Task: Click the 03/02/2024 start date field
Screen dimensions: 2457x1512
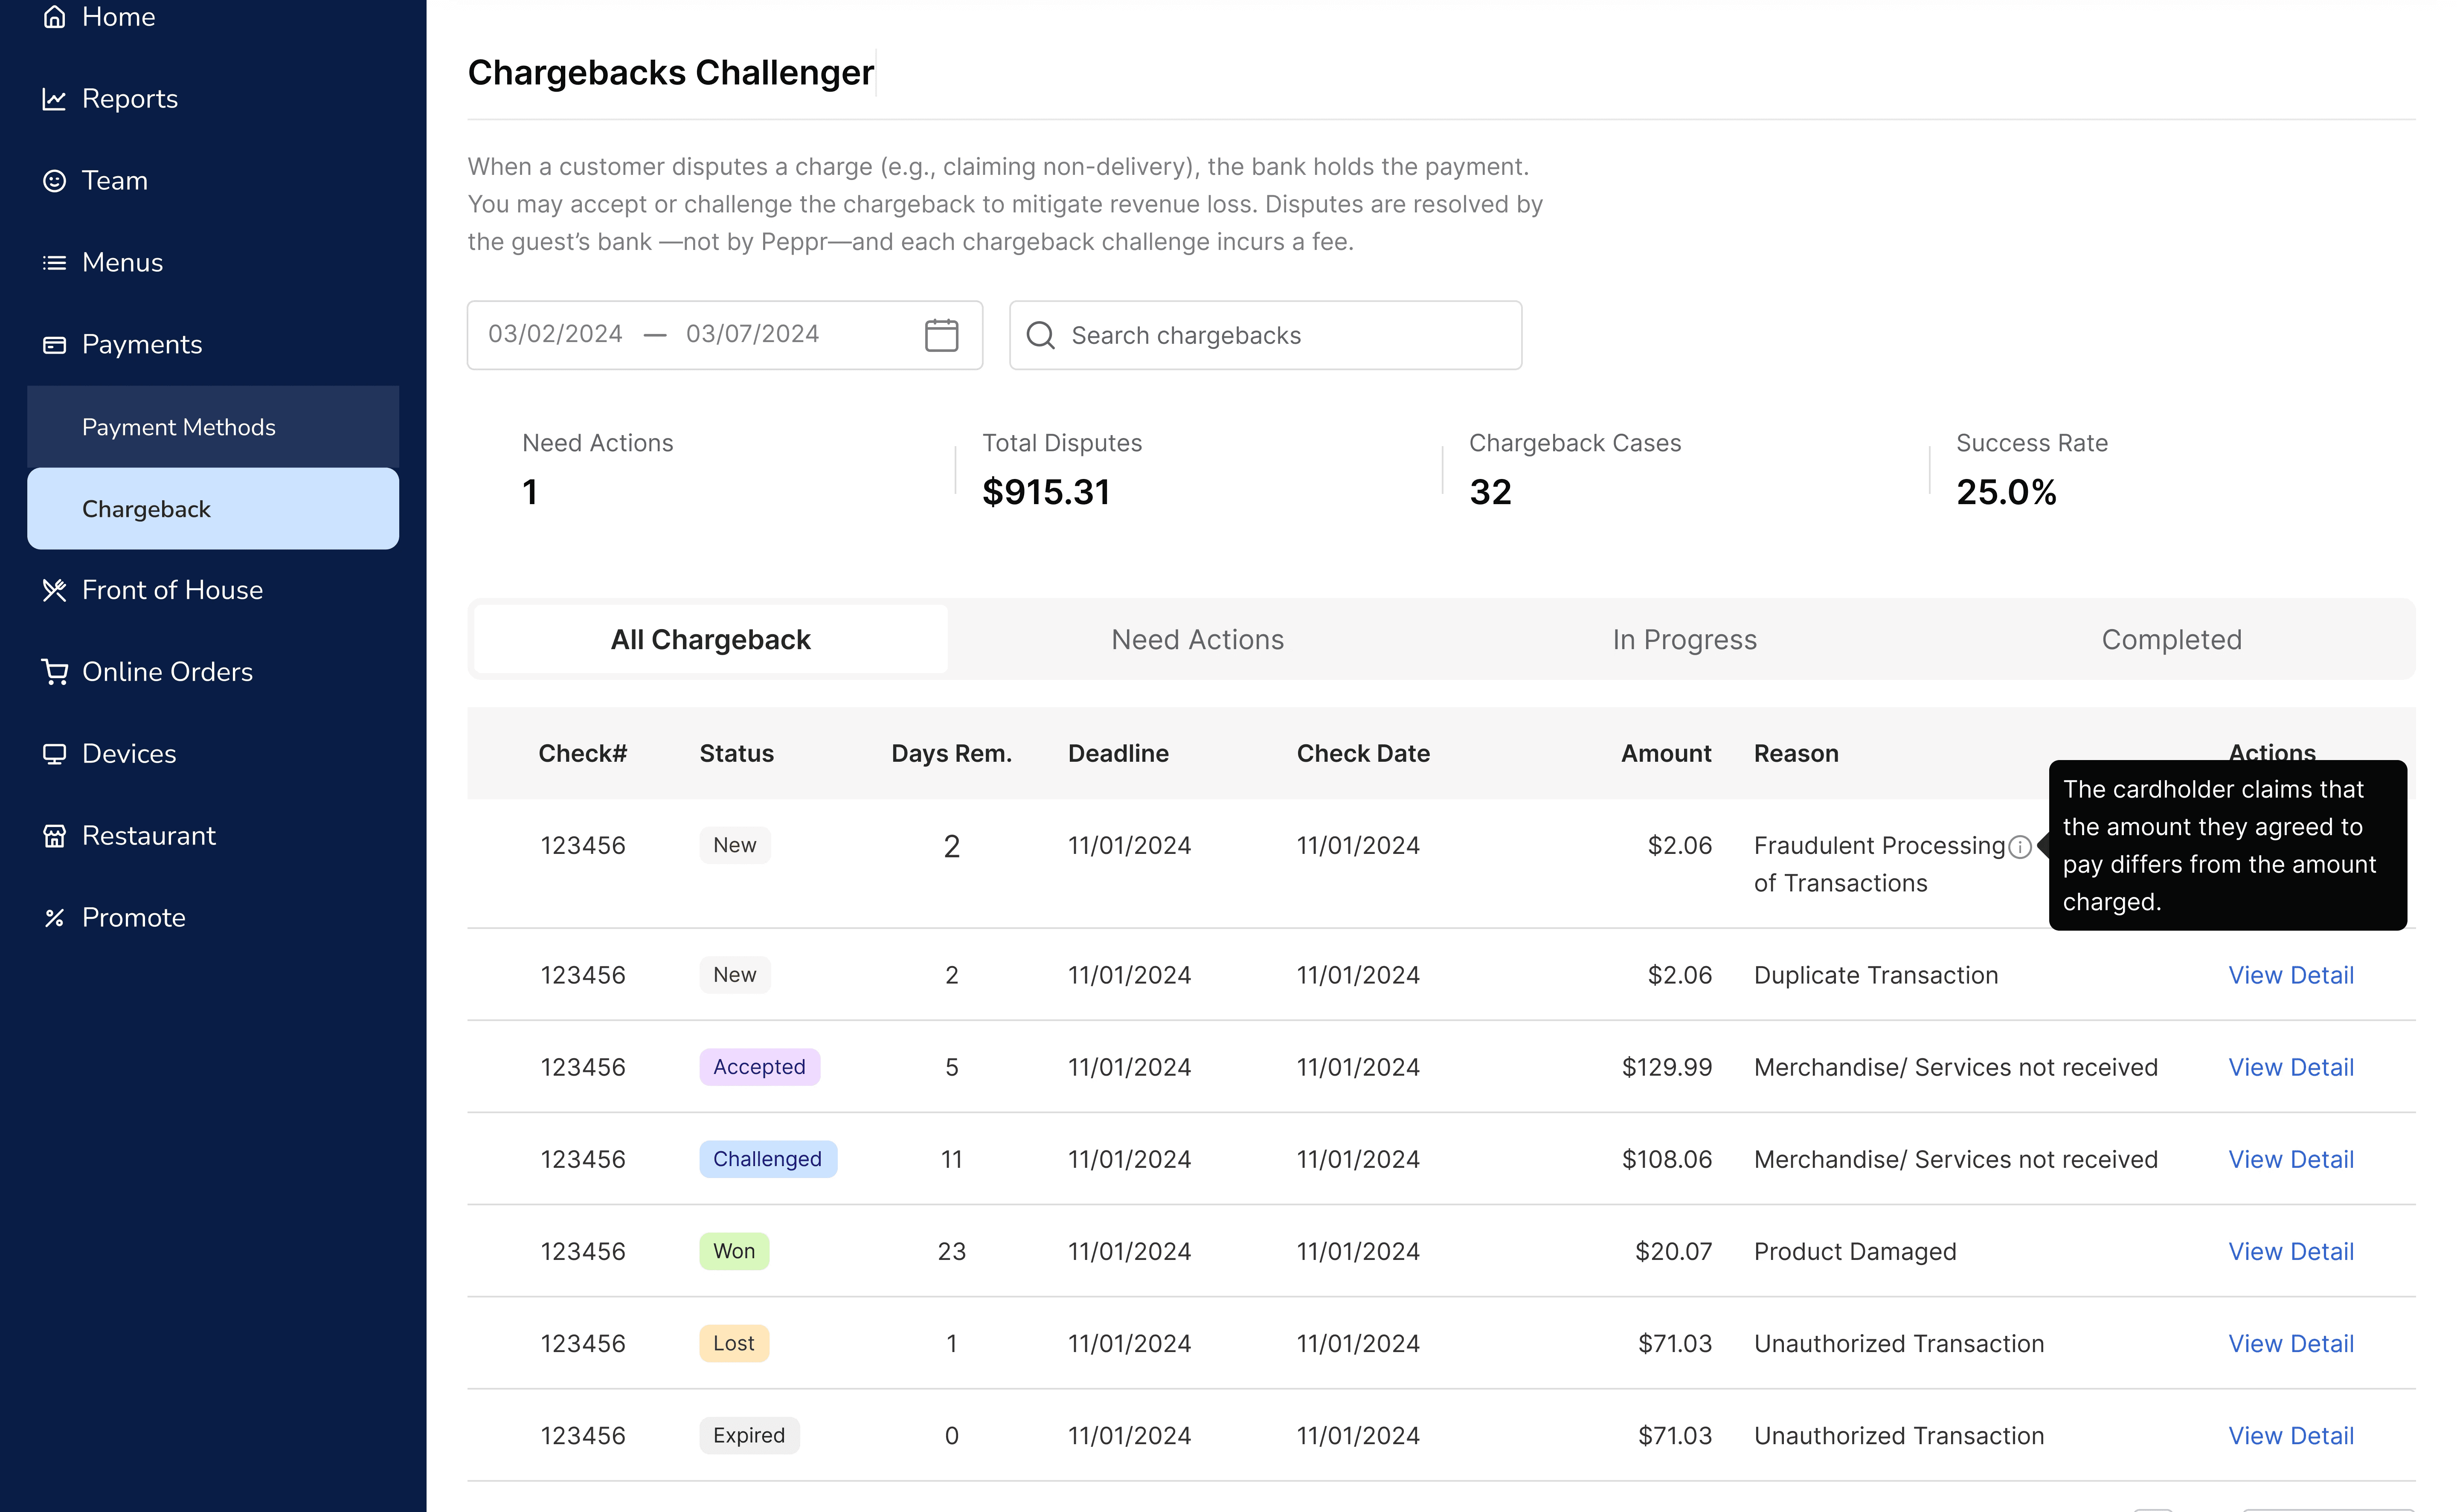Action: (555, 334)
